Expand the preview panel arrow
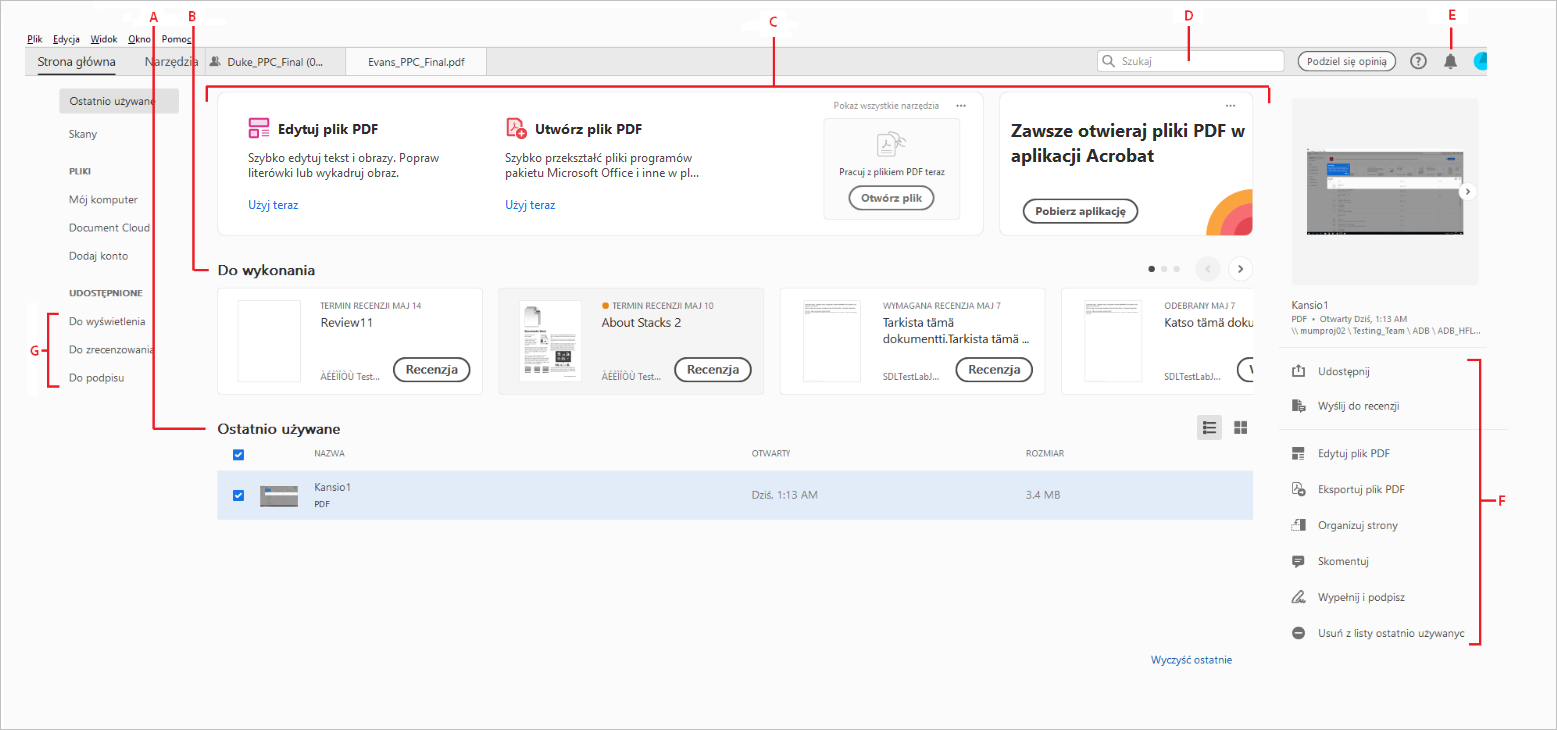Screen dimensions: 1557x730 click(1467, 191)
